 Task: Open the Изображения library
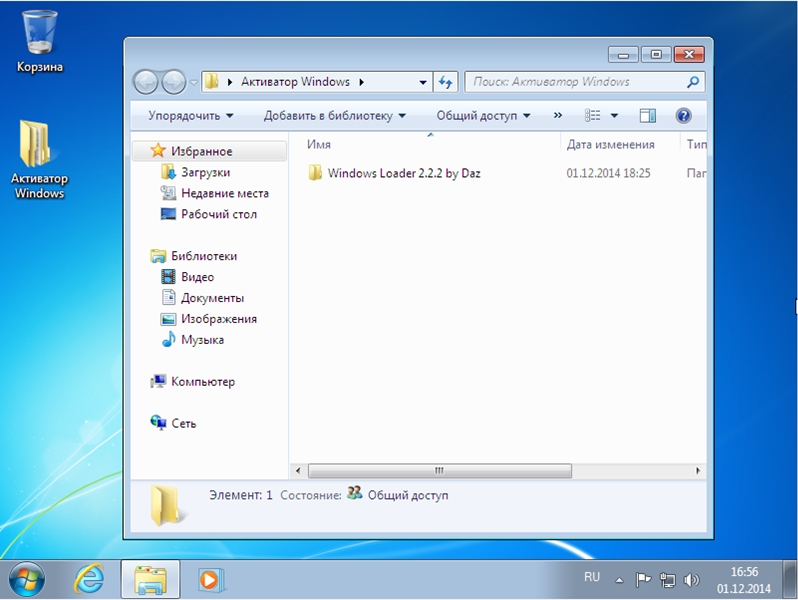coord(219,319)
